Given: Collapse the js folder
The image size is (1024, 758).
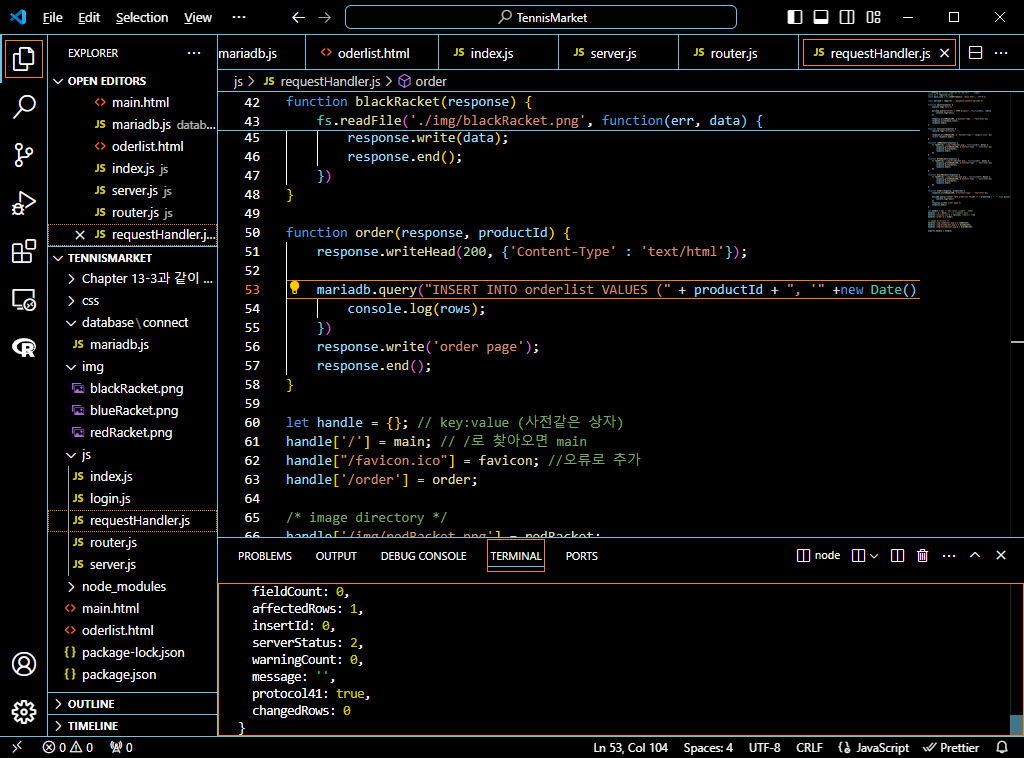Looking at the screenshot, I should (x=133, y=454).
